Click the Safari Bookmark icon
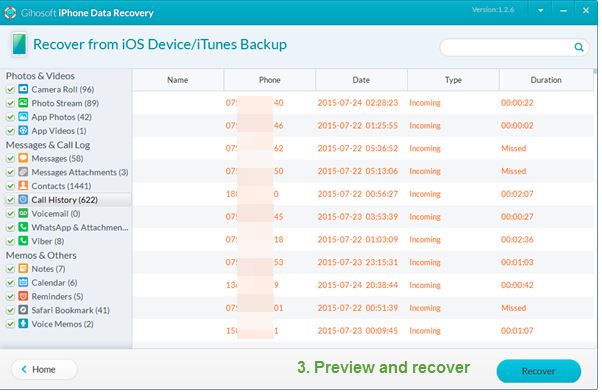602x392 pixels. [23, 310]
